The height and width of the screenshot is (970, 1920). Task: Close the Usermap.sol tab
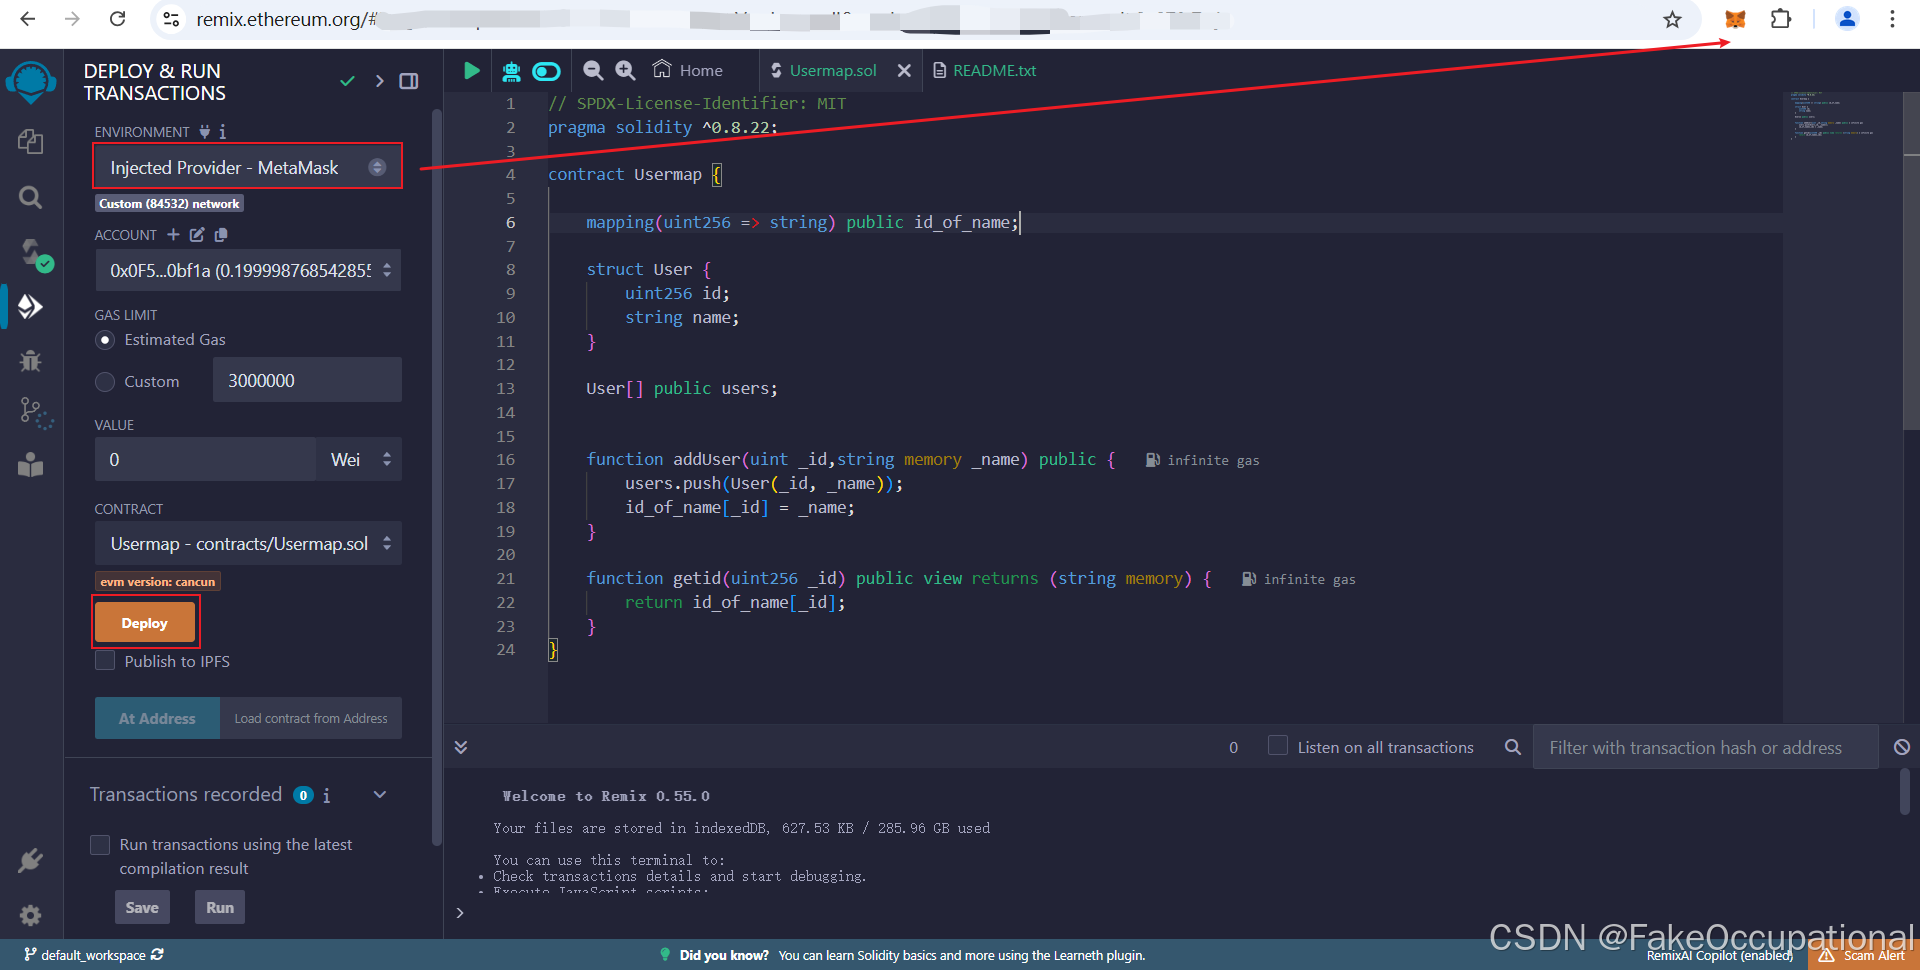(x=904, y=70)
